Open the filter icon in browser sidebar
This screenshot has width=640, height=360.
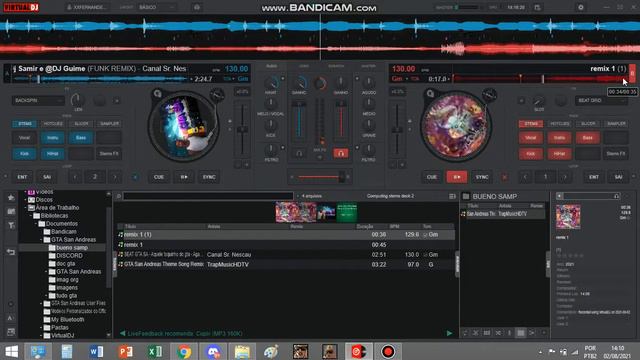coord(11,225)
